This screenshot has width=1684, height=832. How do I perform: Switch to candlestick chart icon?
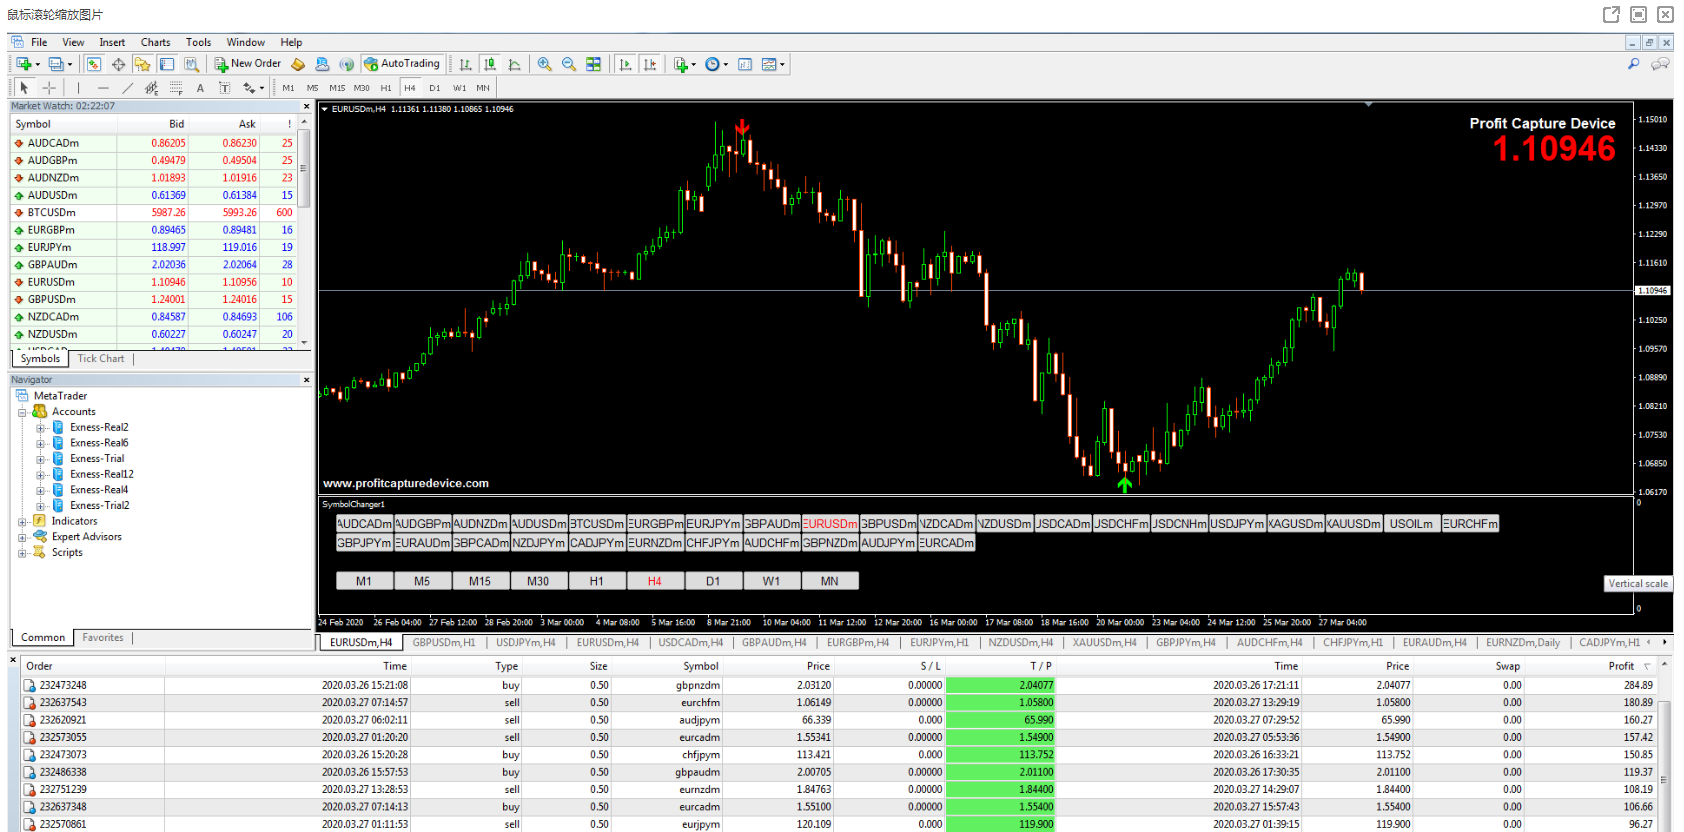pyautogui.click(x=490, y=64)
